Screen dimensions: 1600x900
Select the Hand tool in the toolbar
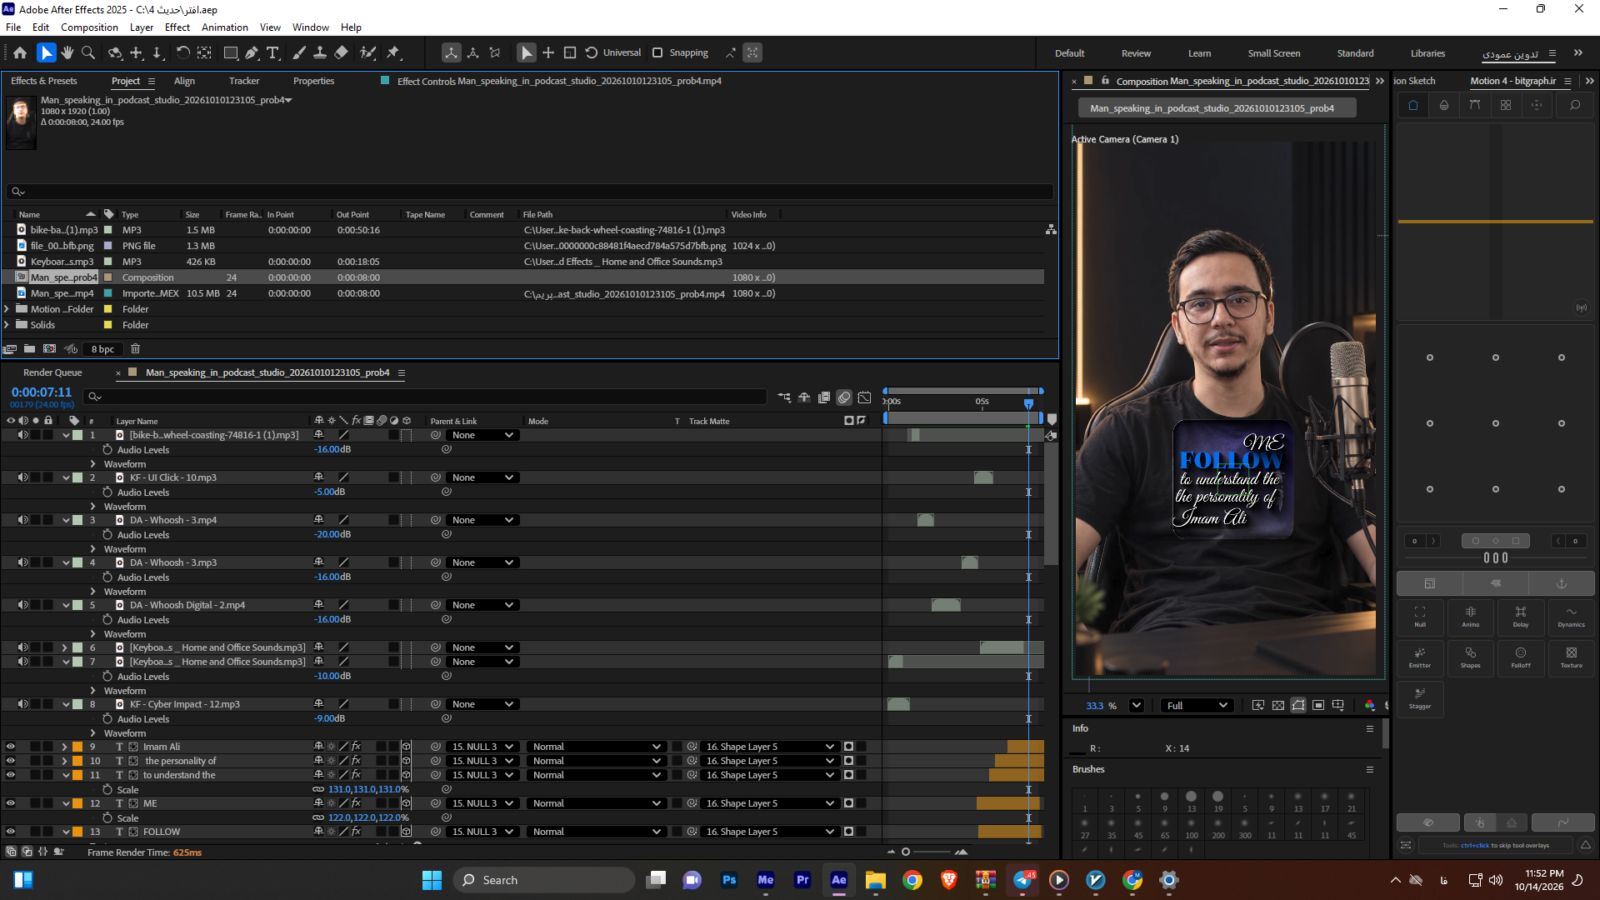(67, 53)
